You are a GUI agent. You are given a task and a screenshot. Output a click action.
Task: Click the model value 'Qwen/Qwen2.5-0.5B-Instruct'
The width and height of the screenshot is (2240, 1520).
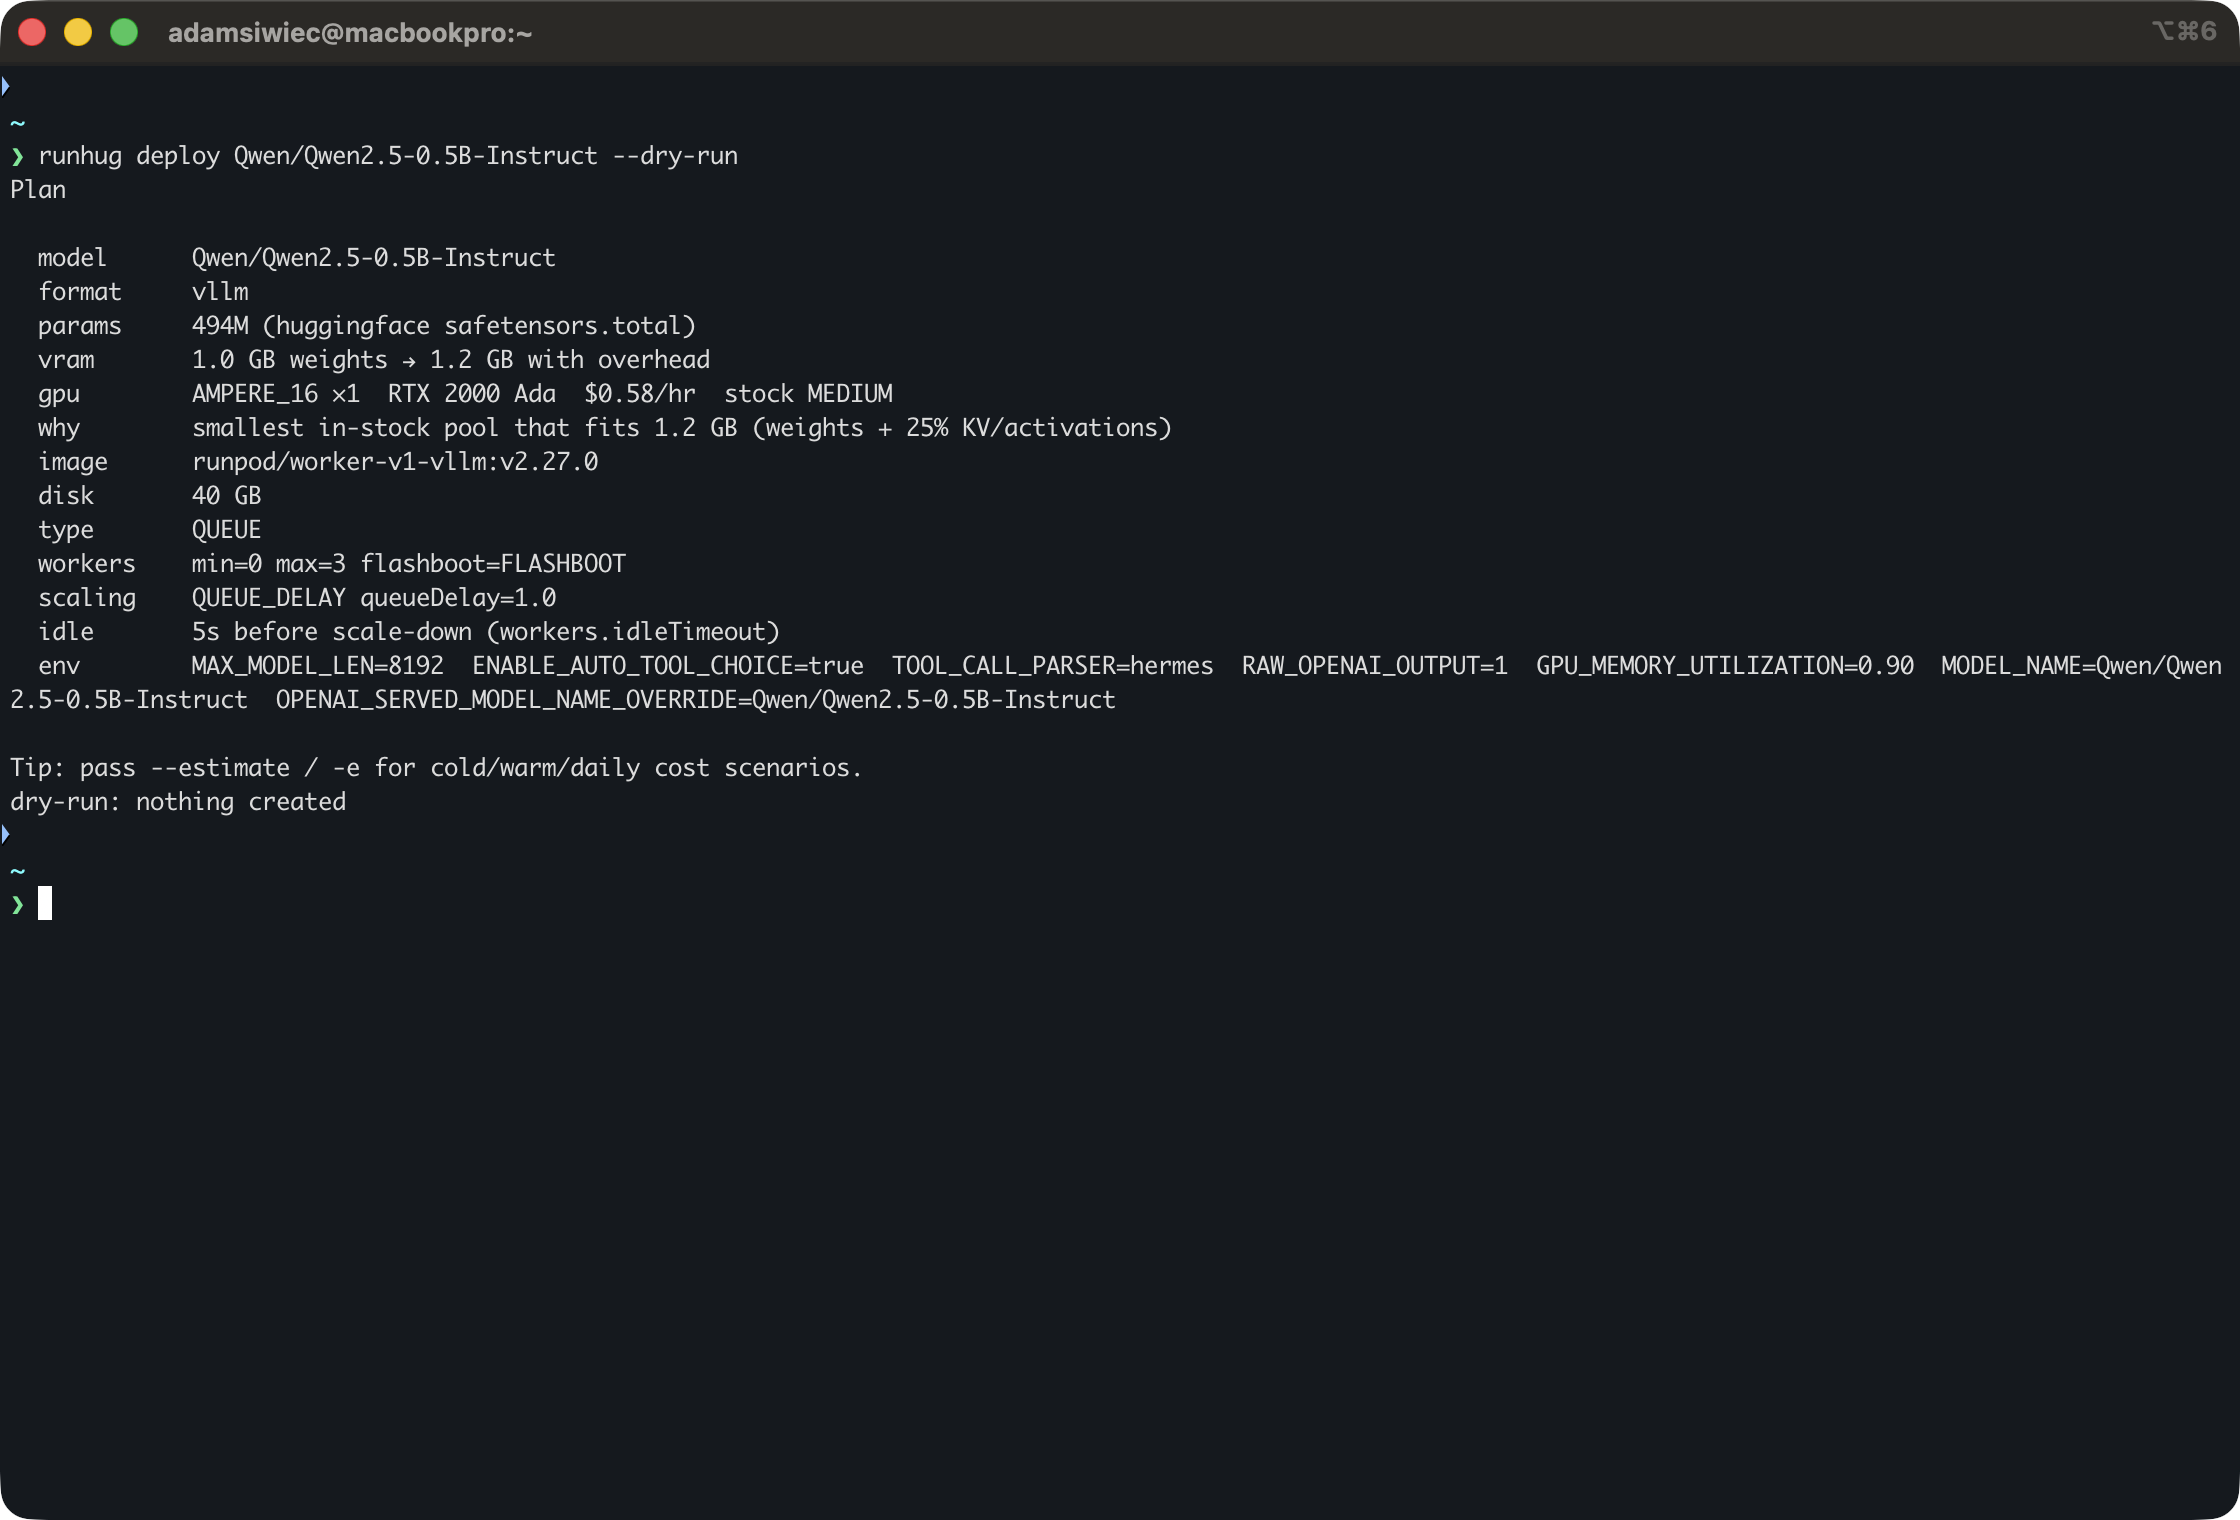373,258
